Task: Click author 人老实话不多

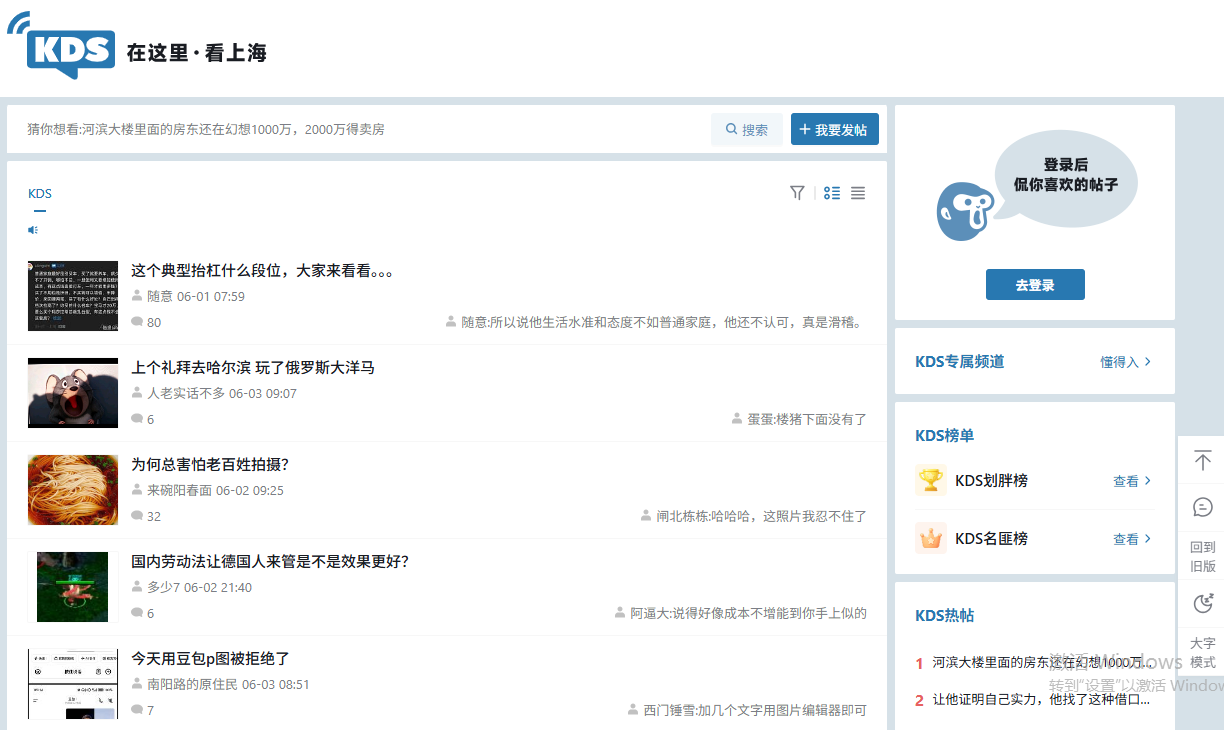Action: [x=186, y=394]
